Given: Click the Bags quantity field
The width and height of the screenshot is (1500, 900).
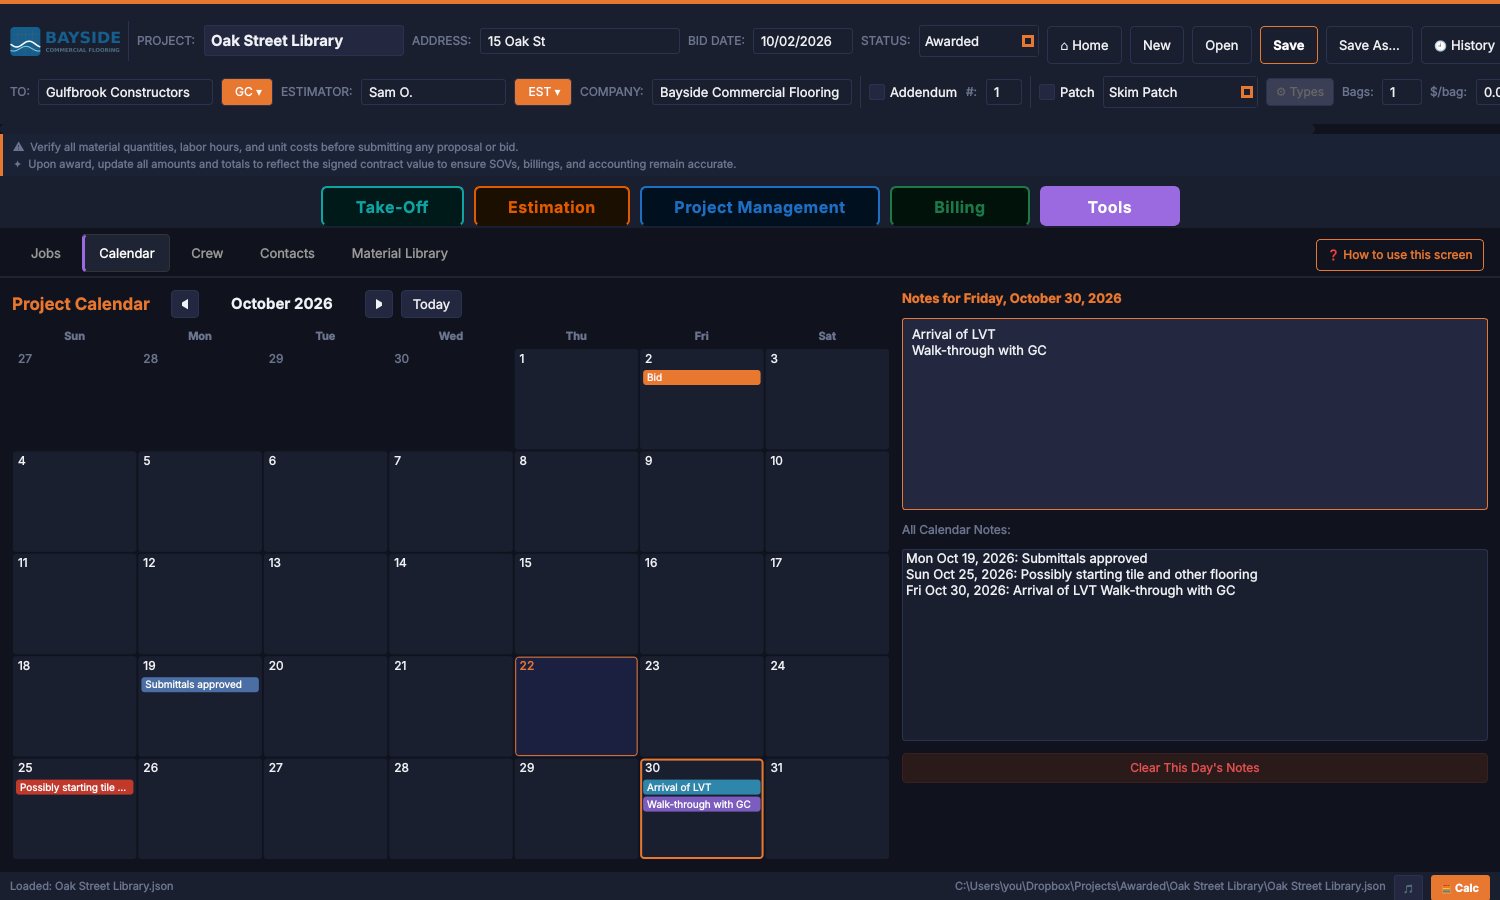Looking at the screenshot, I should point(1401,92).
